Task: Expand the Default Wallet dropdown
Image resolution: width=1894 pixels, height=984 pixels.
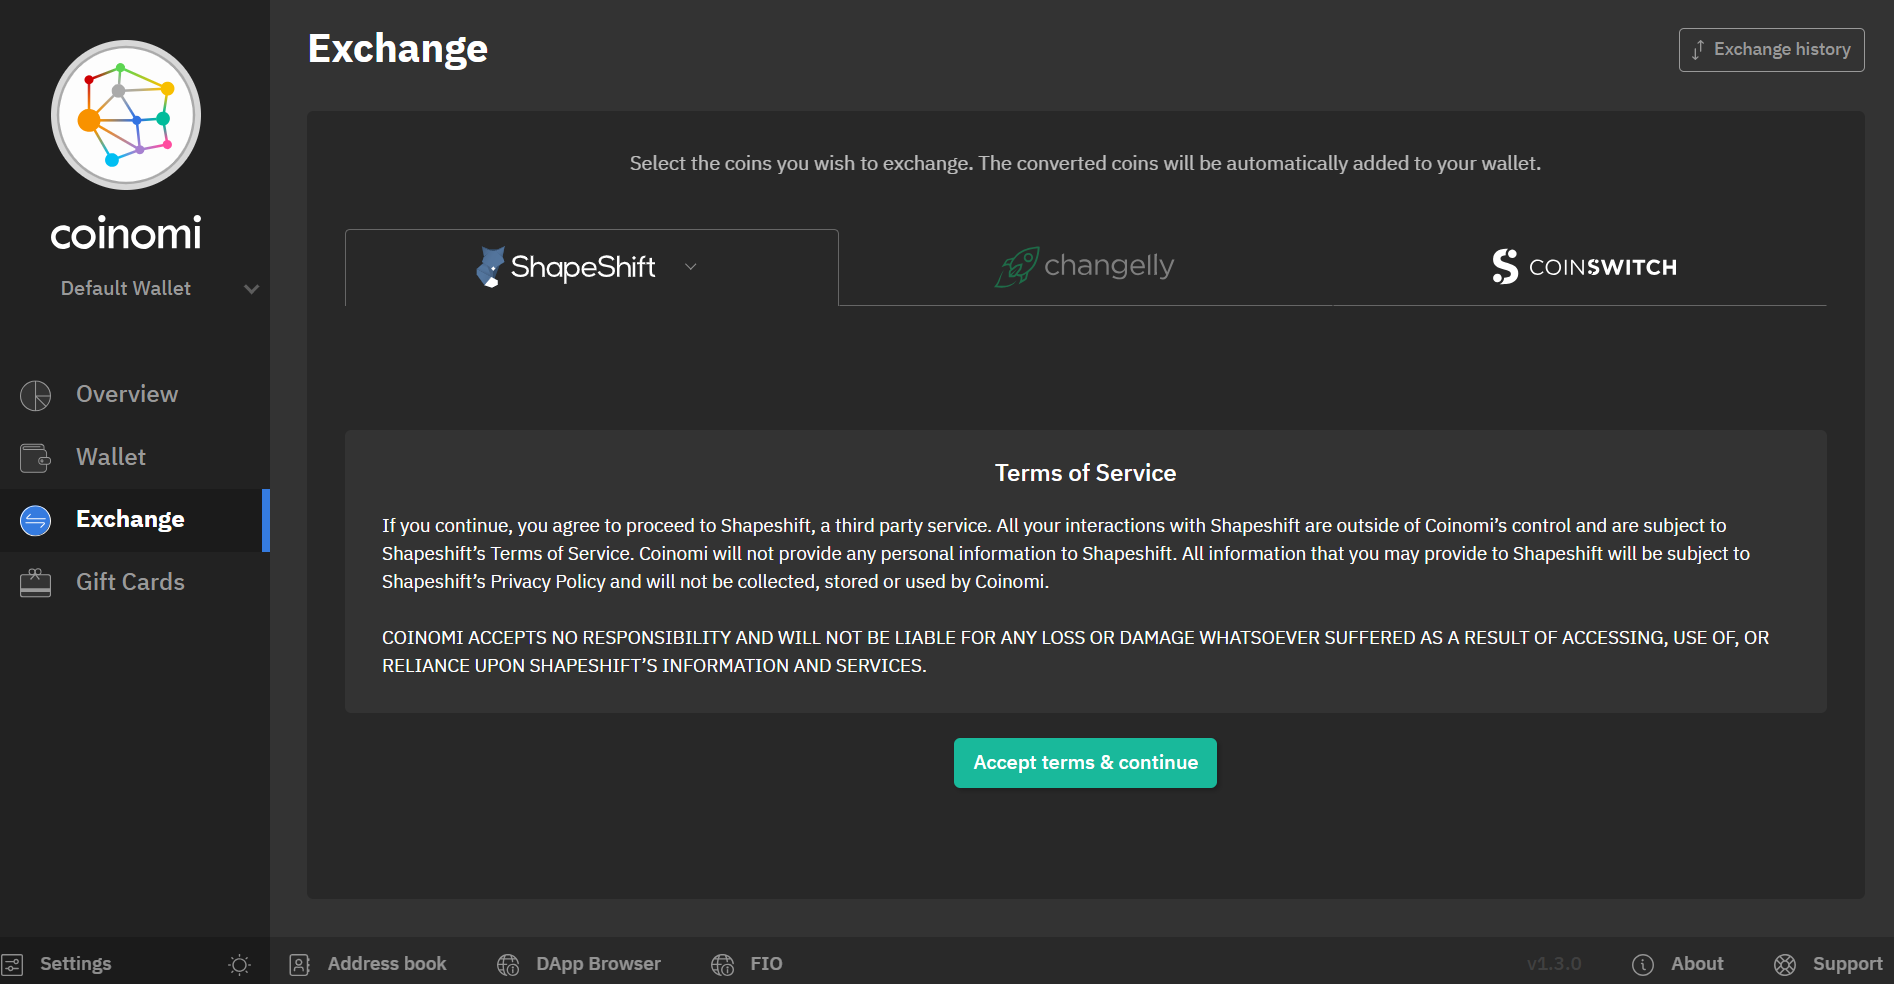Action: pyautogui.click(x=251, y=289)
